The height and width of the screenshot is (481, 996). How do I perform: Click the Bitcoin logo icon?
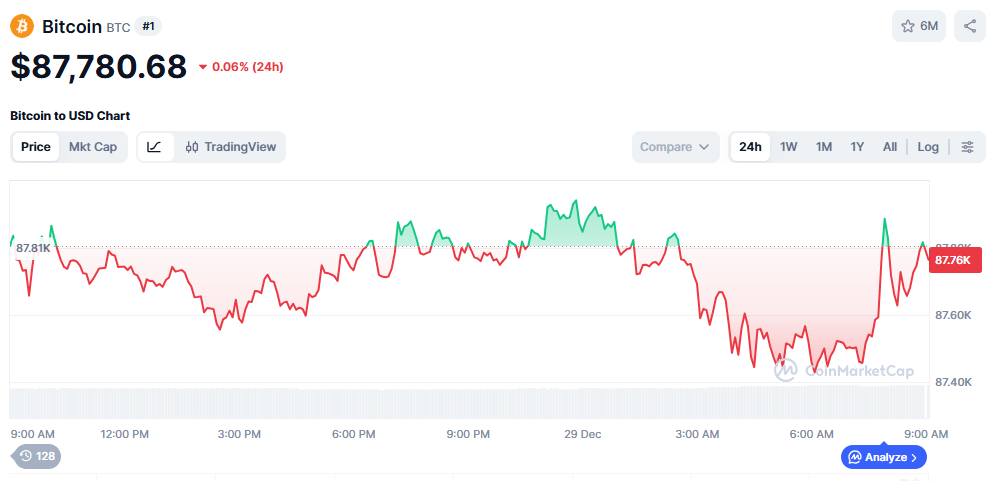click(22, 26)
